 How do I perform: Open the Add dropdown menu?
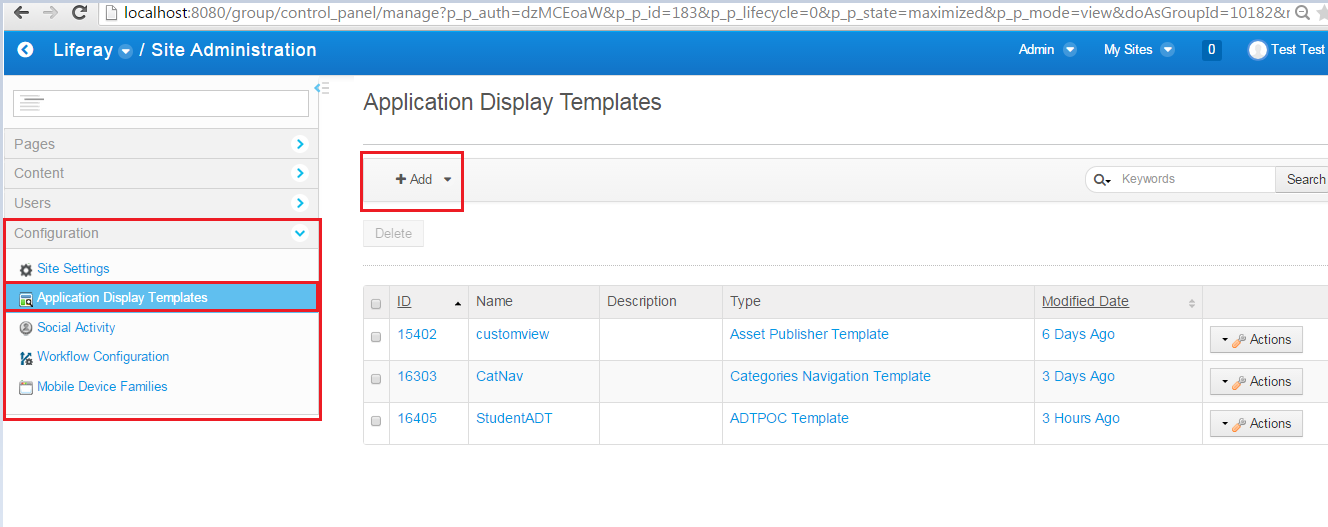(x=423, y=180)
